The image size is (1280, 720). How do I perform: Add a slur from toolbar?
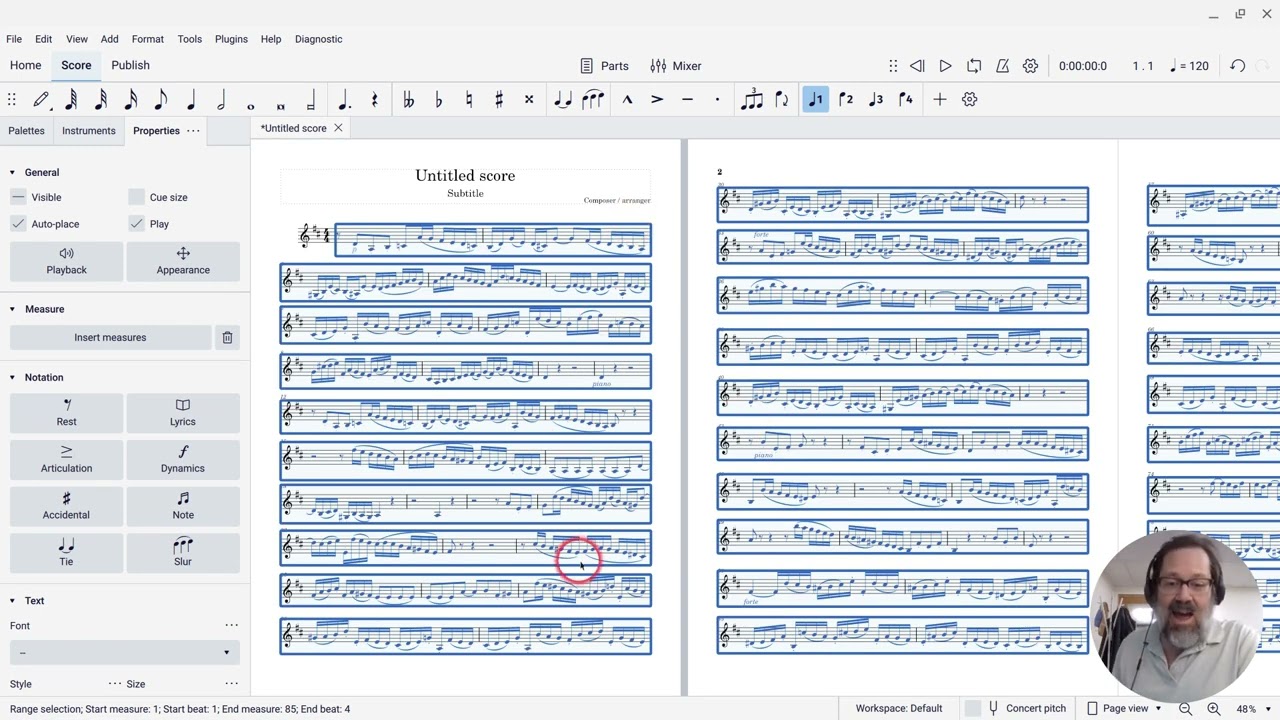[x=593, y=99]
